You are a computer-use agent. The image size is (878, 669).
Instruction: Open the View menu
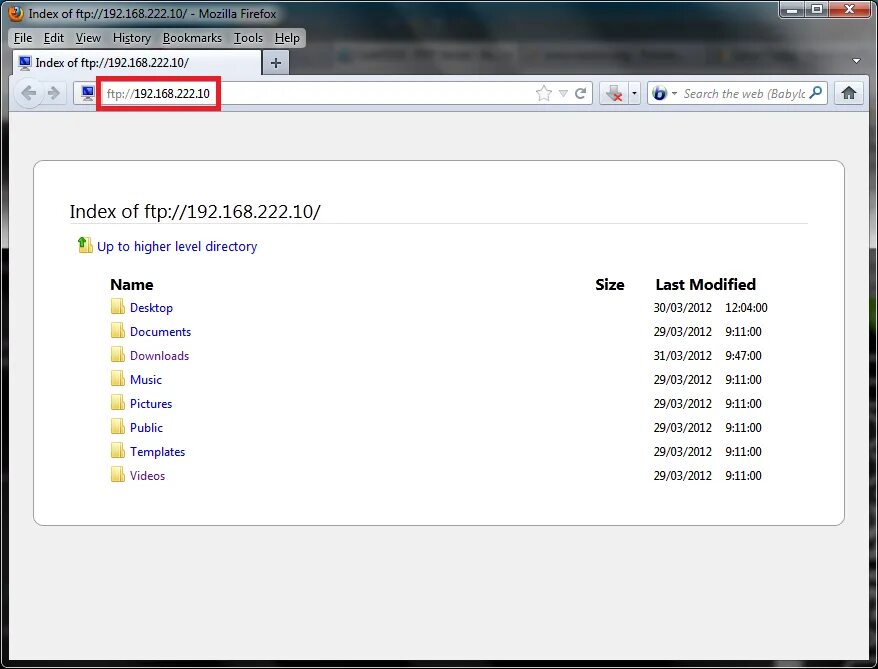point(88,38)
